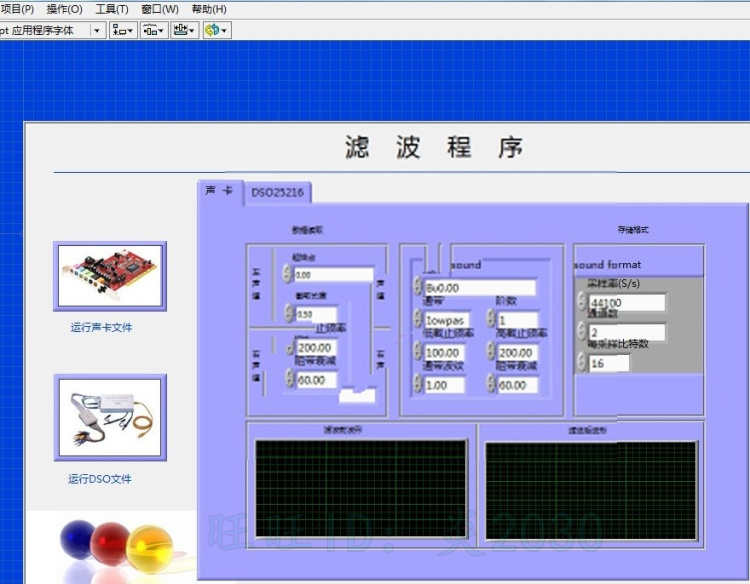
Task: Open the Reorder toolbar menu
Action: coord(217,31)
